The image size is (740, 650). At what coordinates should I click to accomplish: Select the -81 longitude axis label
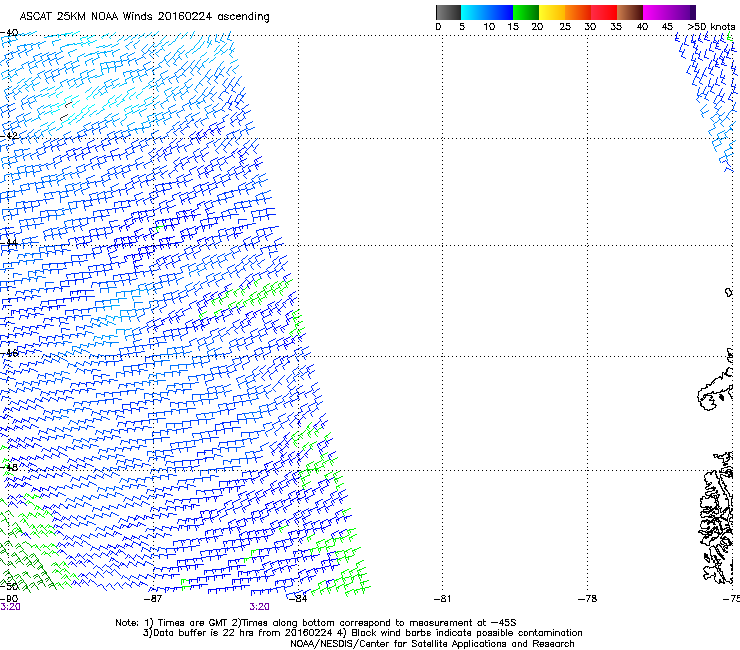tap(443, 599)
